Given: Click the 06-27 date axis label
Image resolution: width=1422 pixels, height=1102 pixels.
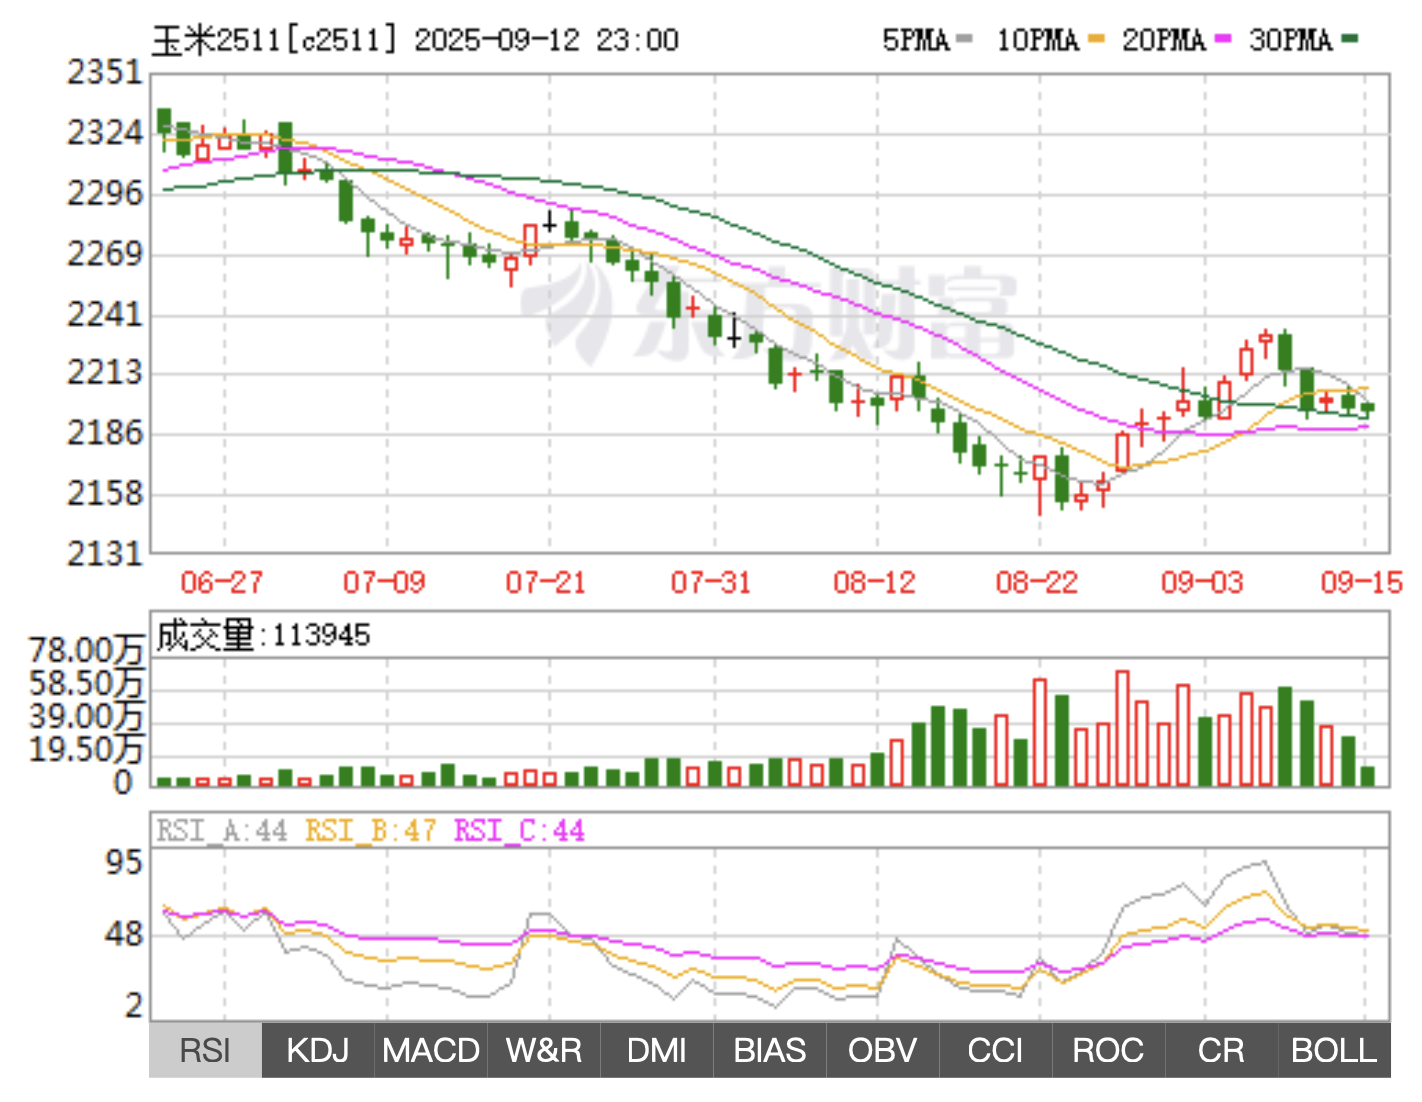Looking at the screenshot, I should 221,582.
